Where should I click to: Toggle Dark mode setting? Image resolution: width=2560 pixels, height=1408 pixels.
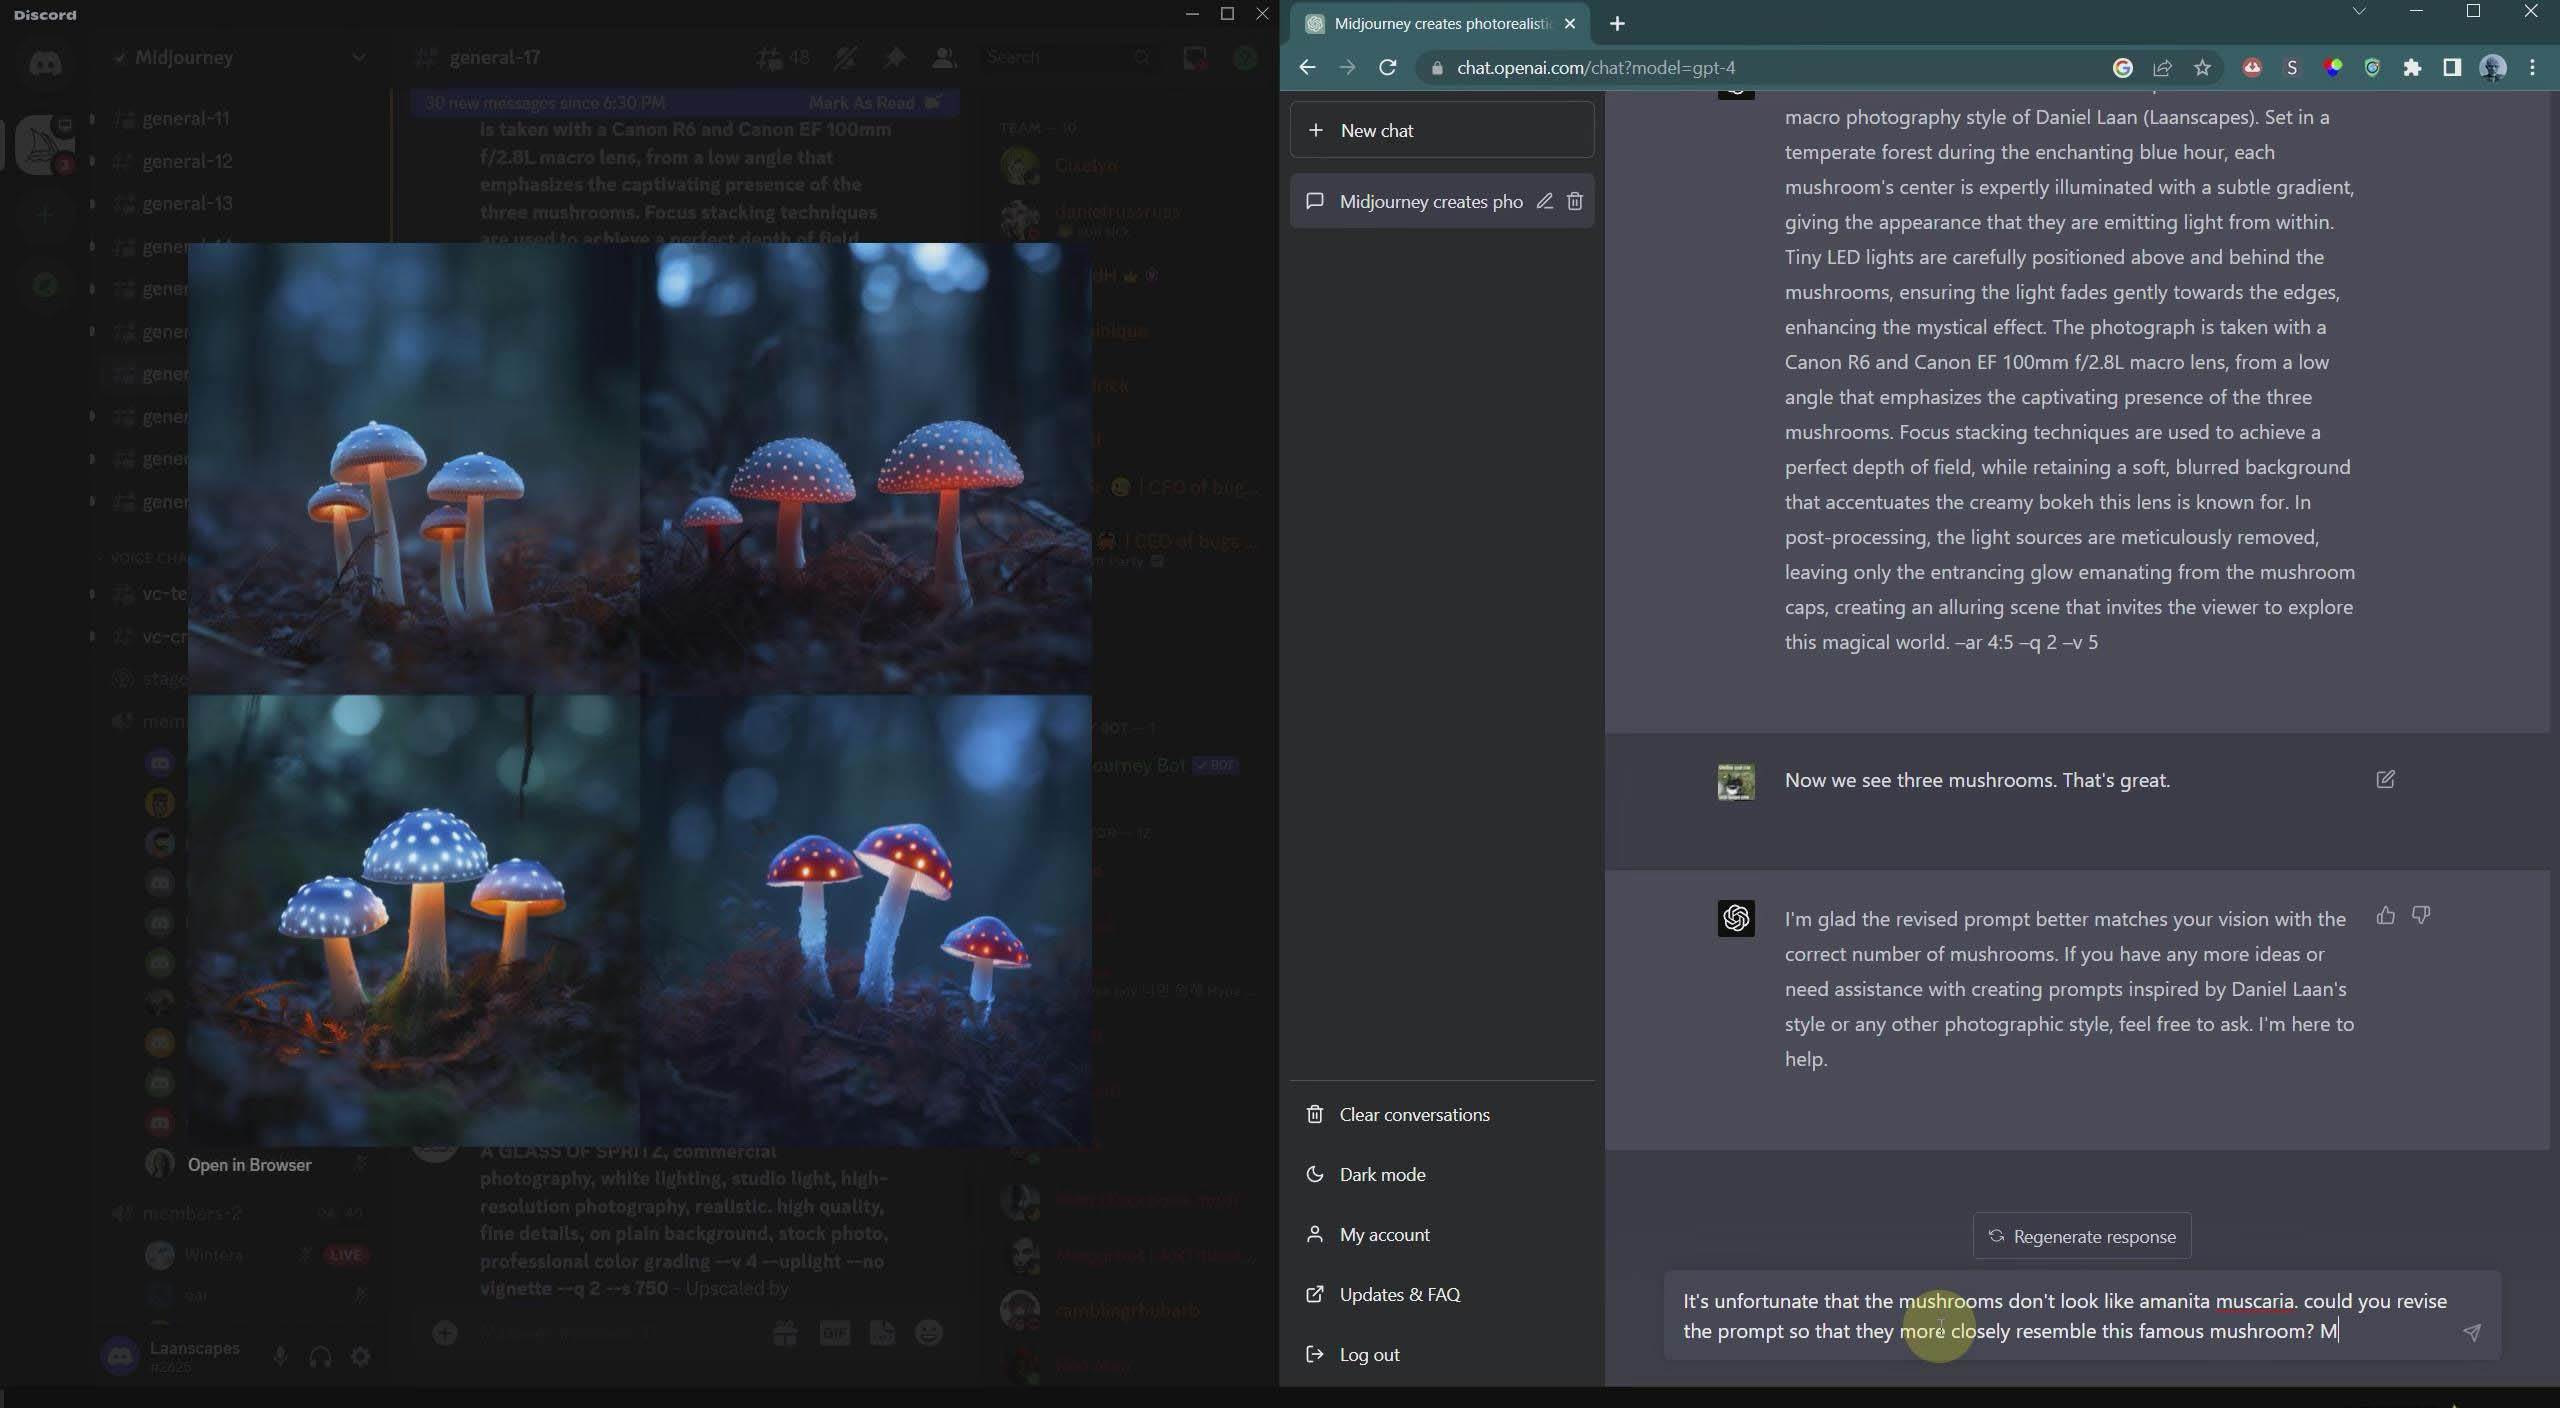point(1380,1174)
